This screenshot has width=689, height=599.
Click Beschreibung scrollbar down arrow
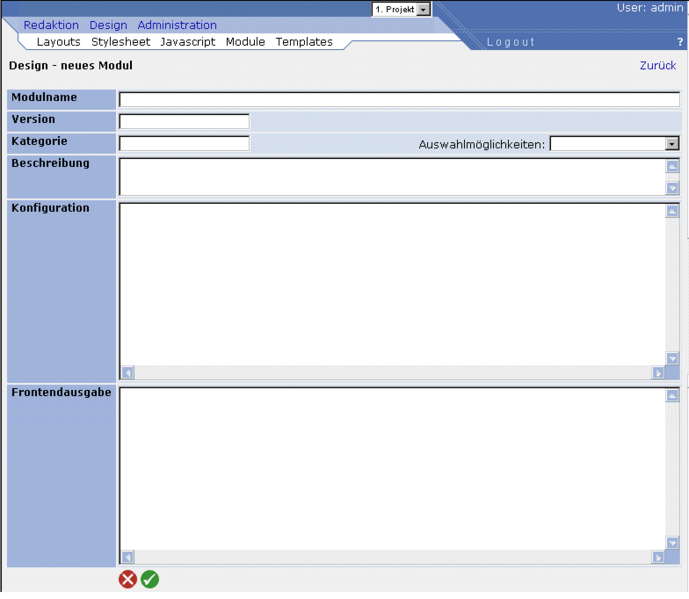[x=672, y=188]
